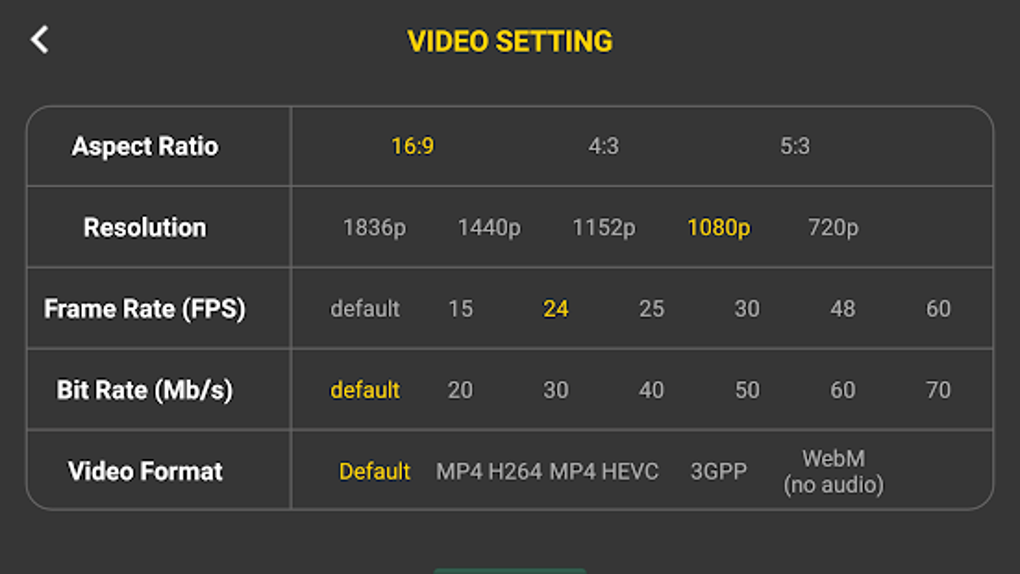
Task: Set frame rate to default
Action: [365, 308]
